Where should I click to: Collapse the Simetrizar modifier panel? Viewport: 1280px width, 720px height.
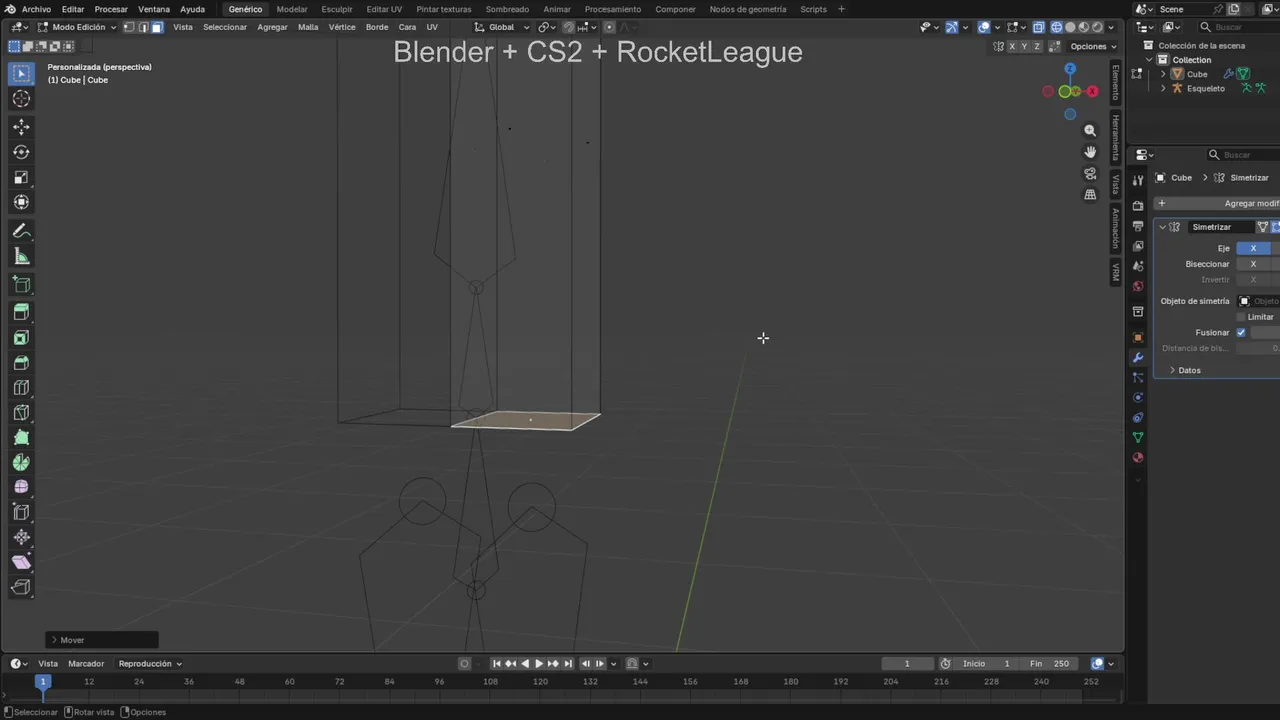(1163, 227)
